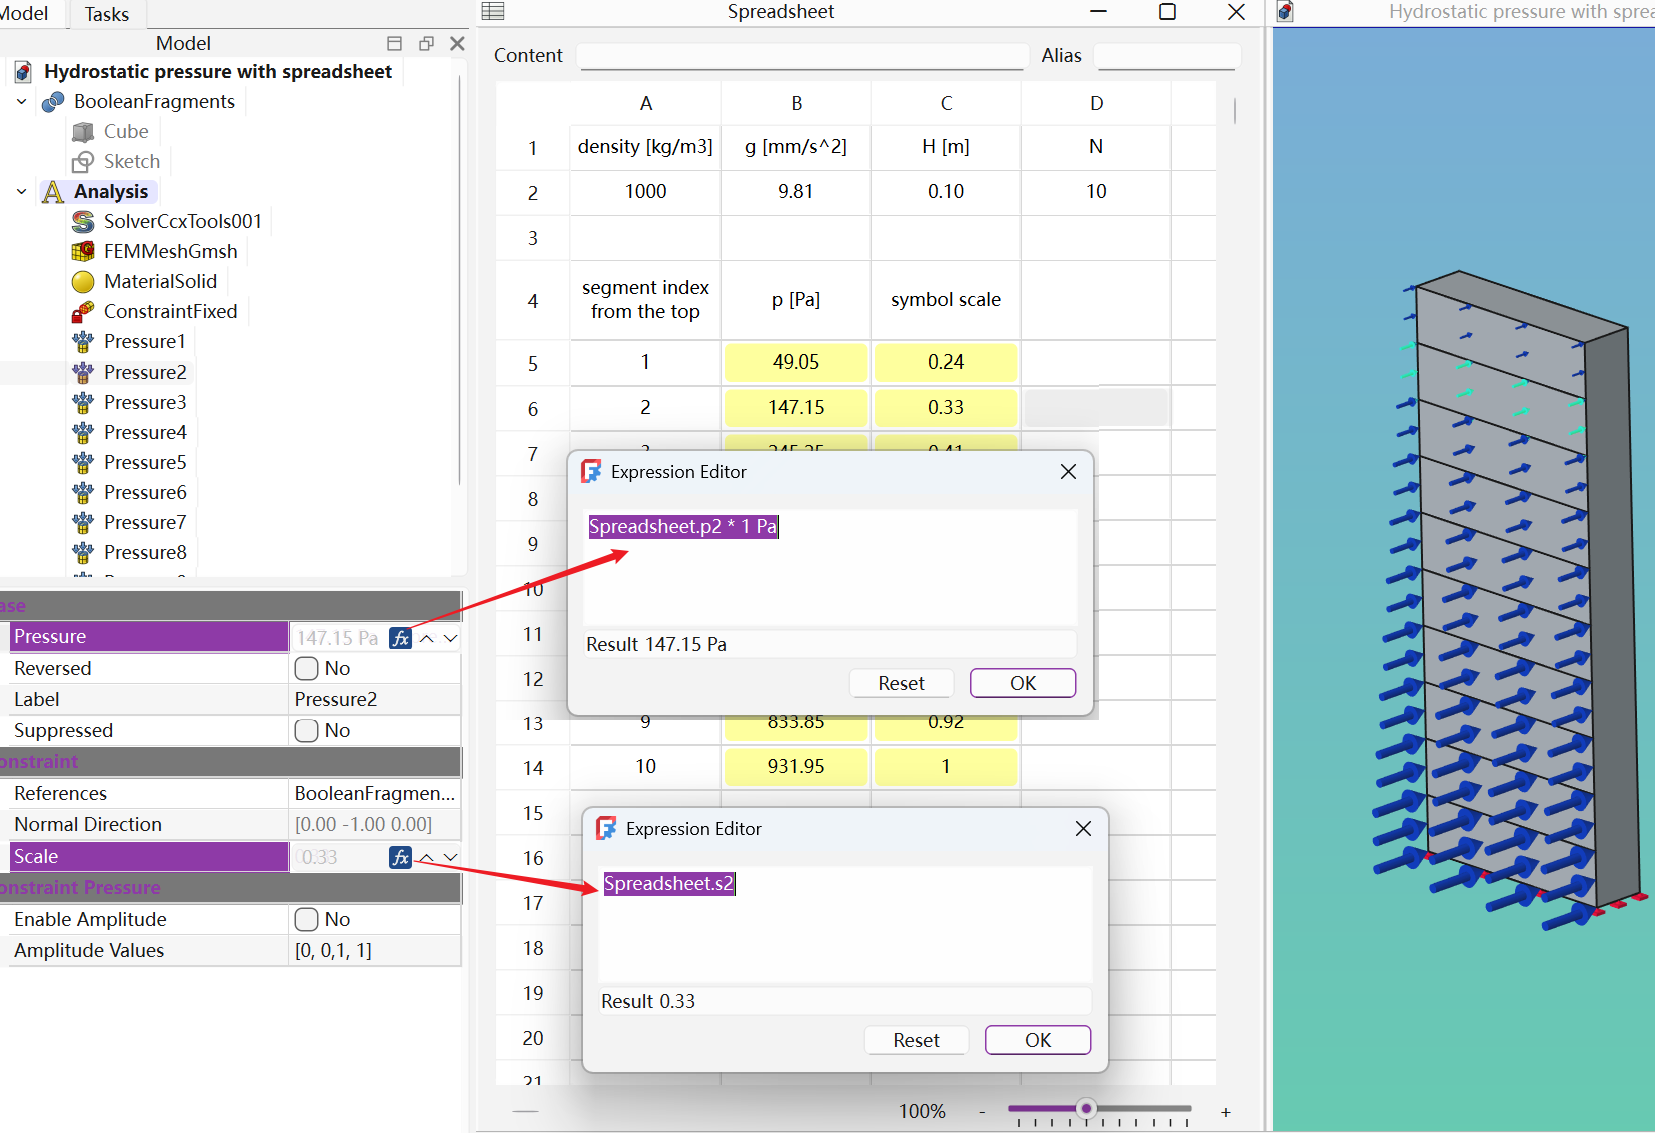
Task: Click the SolverCcxTools001 solver icon
Action: pyautogui.click(x=83, y=222)
